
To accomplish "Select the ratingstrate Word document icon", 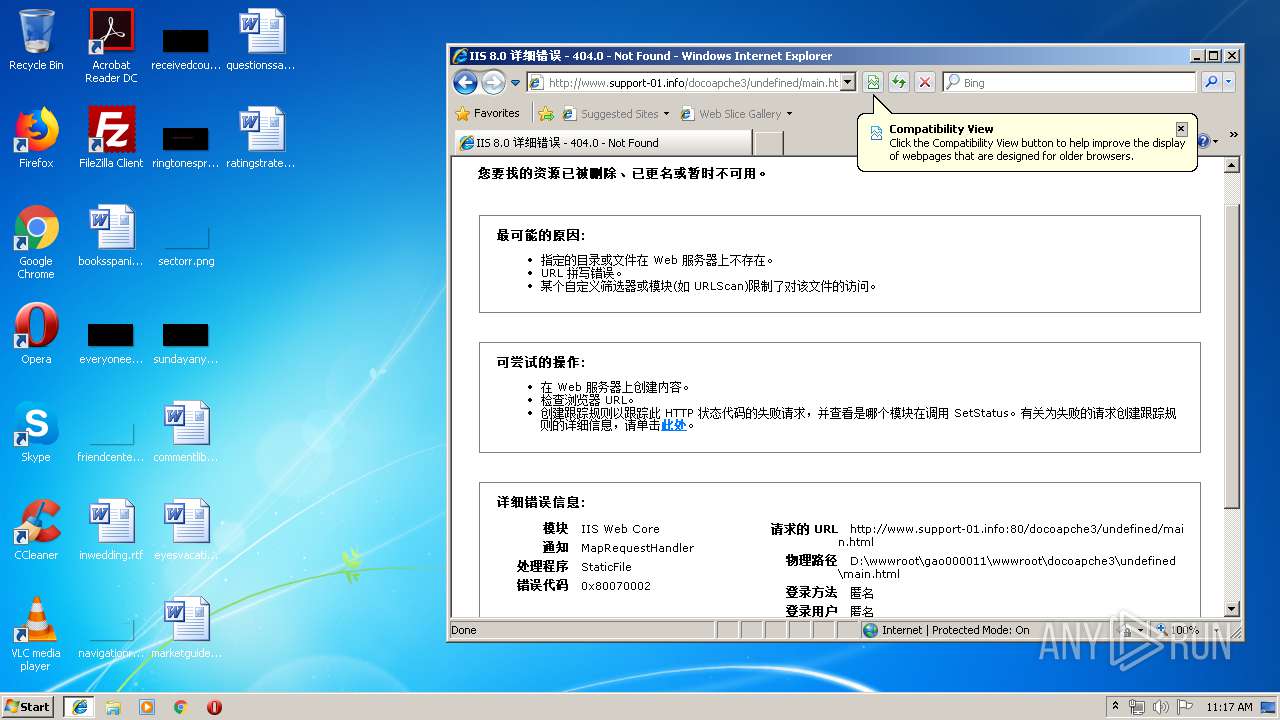I will pos(261,138).
